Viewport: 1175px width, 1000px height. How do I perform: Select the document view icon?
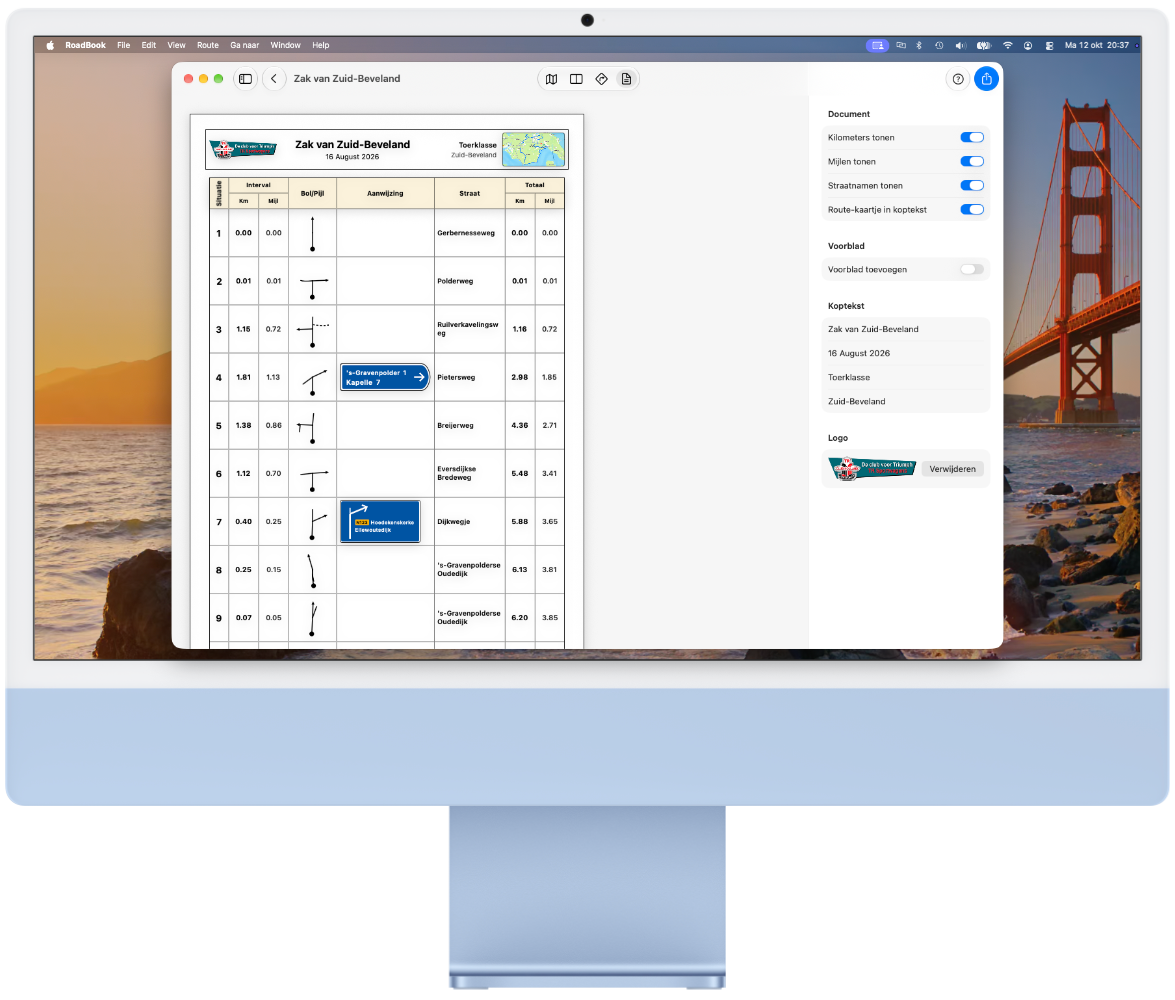click(x=626, y=79)
